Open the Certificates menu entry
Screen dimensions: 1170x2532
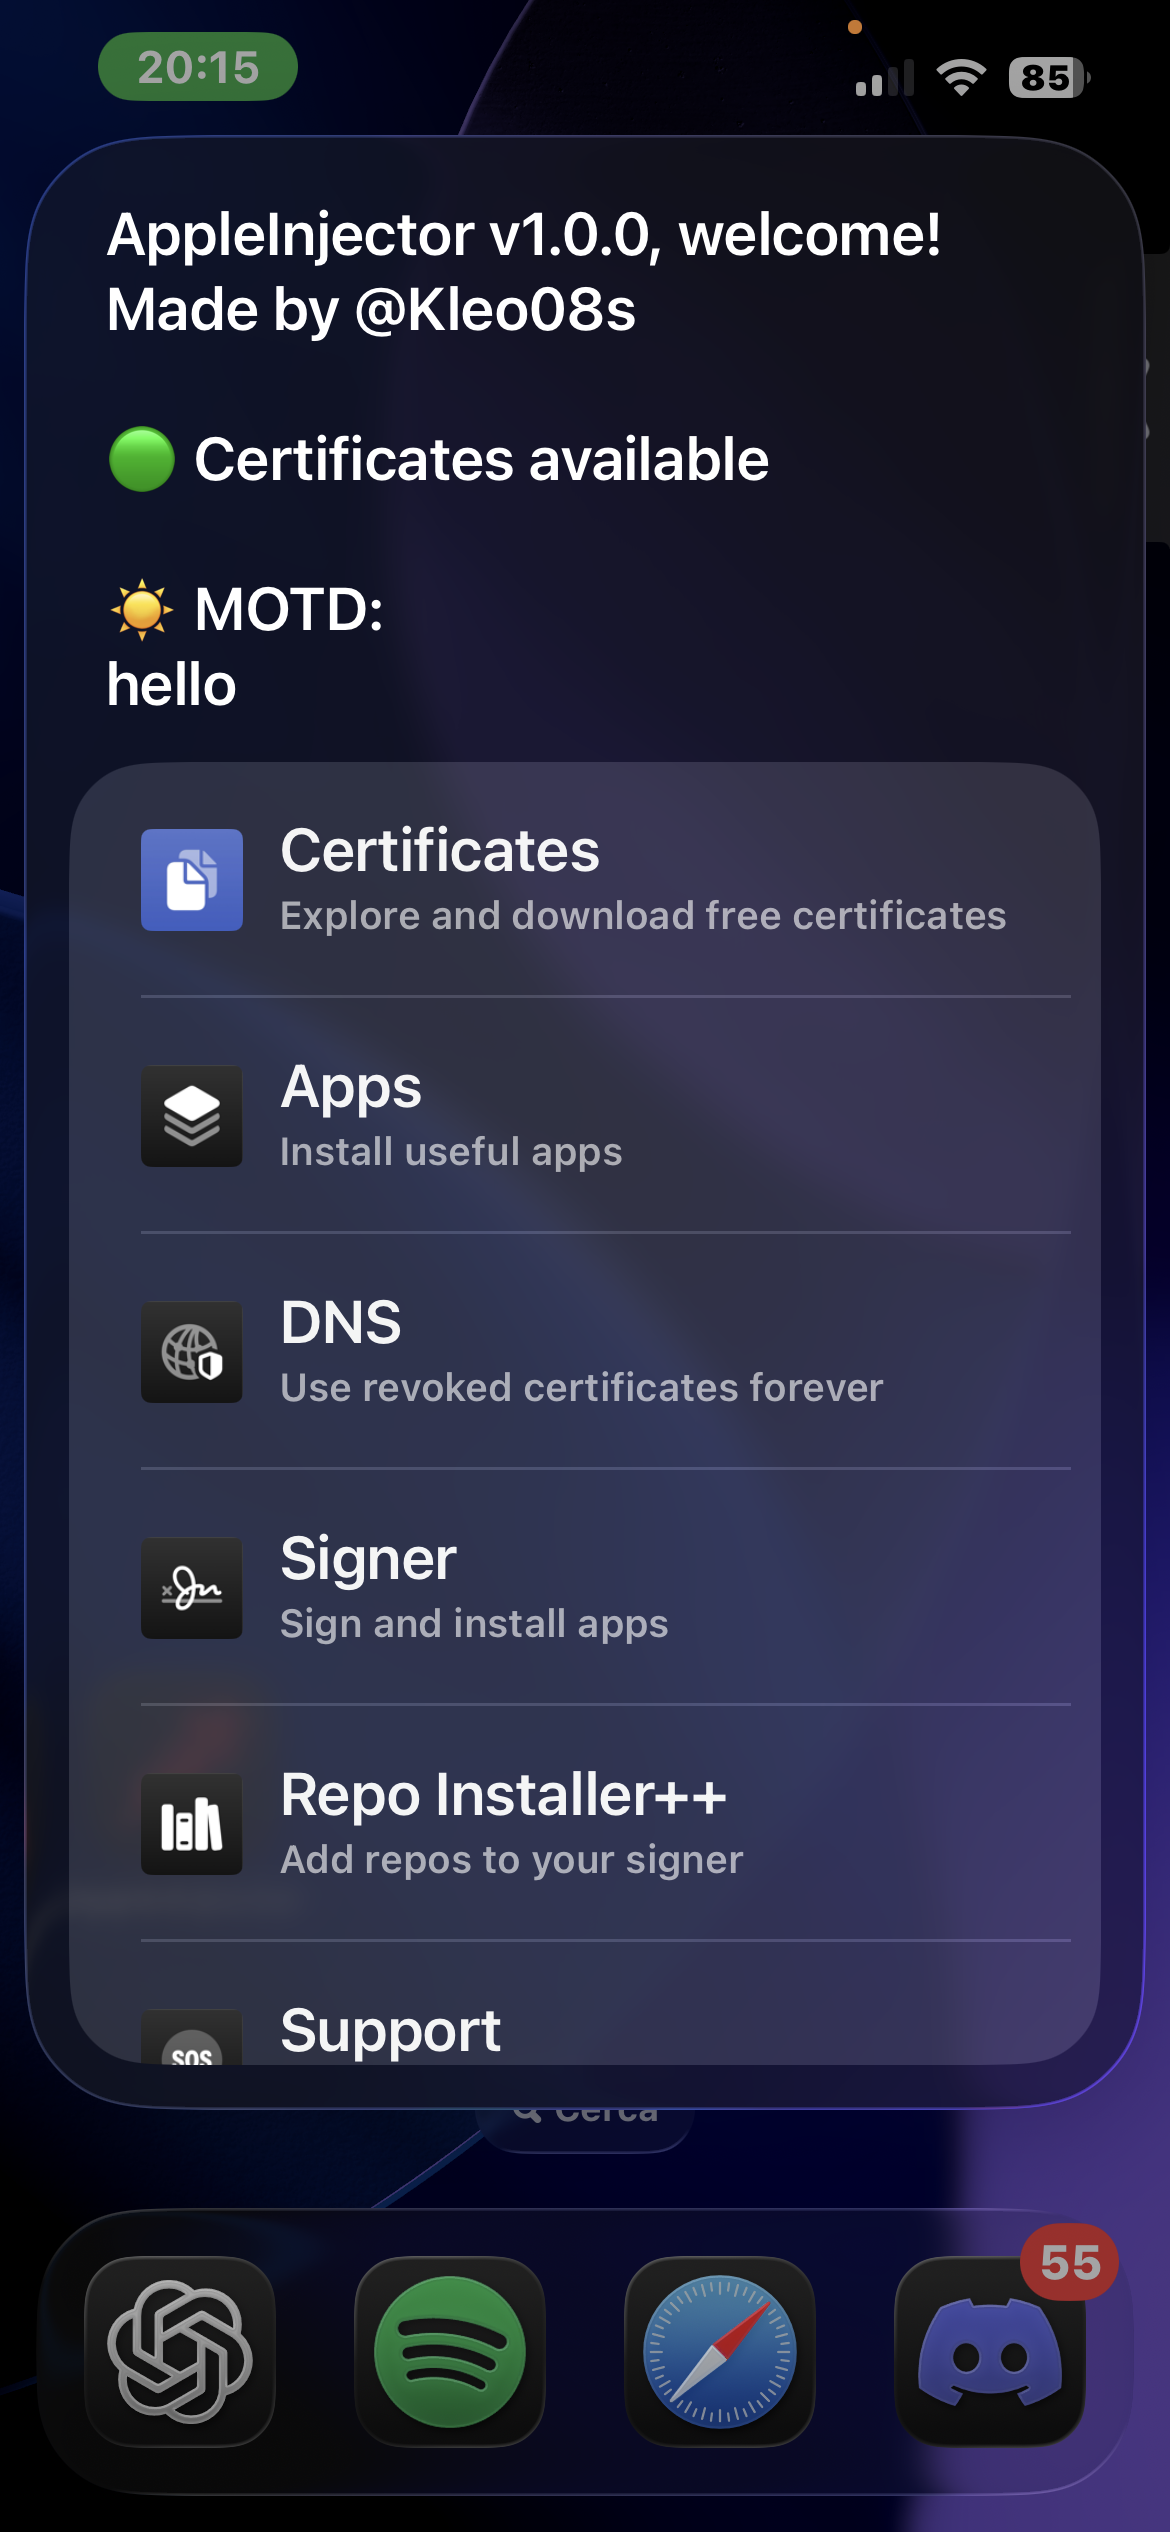click(x=585, y=880)
